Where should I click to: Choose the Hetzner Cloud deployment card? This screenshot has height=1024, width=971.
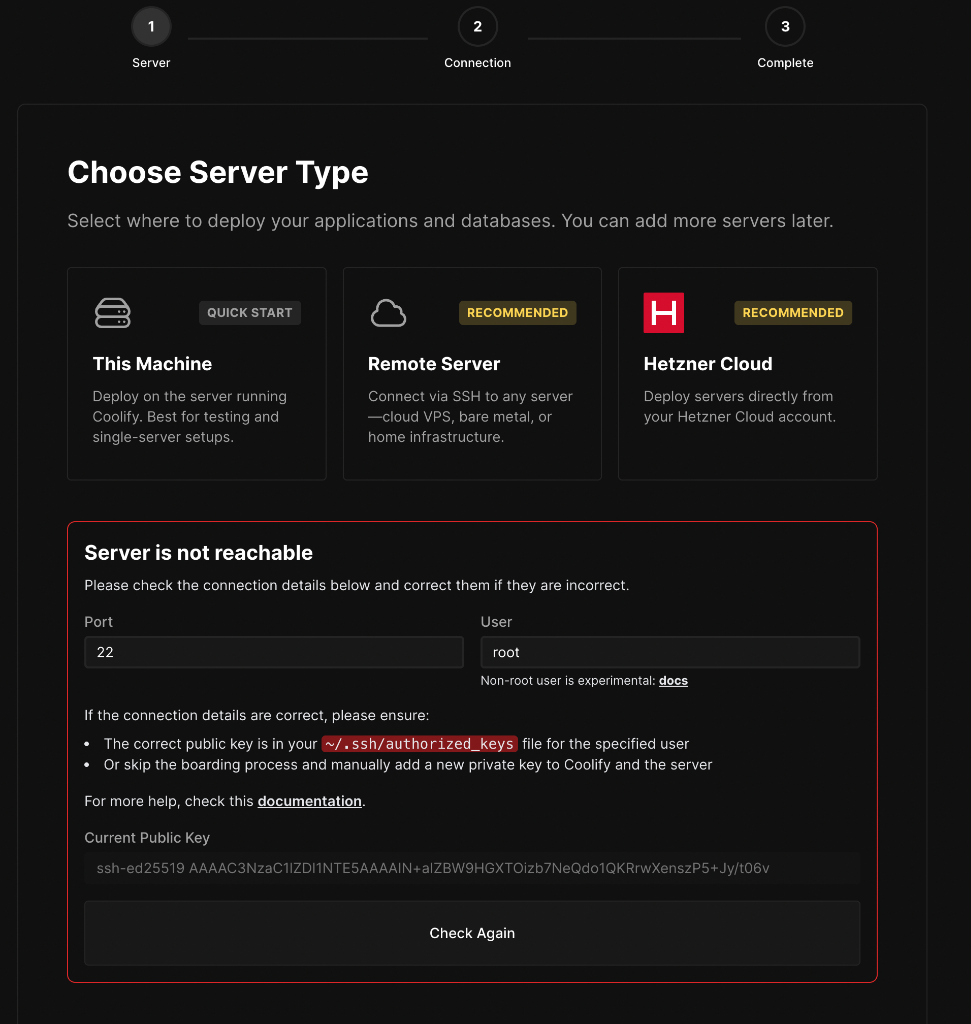pyautogui.click(x=747, y=373)
